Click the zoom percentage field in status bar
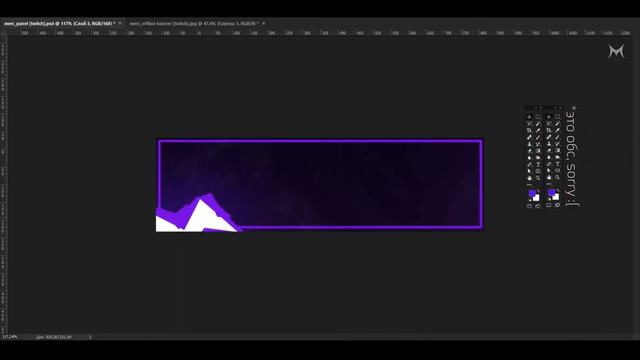The image size is (640, 360). pyautogui.click(x=10, y=337)
